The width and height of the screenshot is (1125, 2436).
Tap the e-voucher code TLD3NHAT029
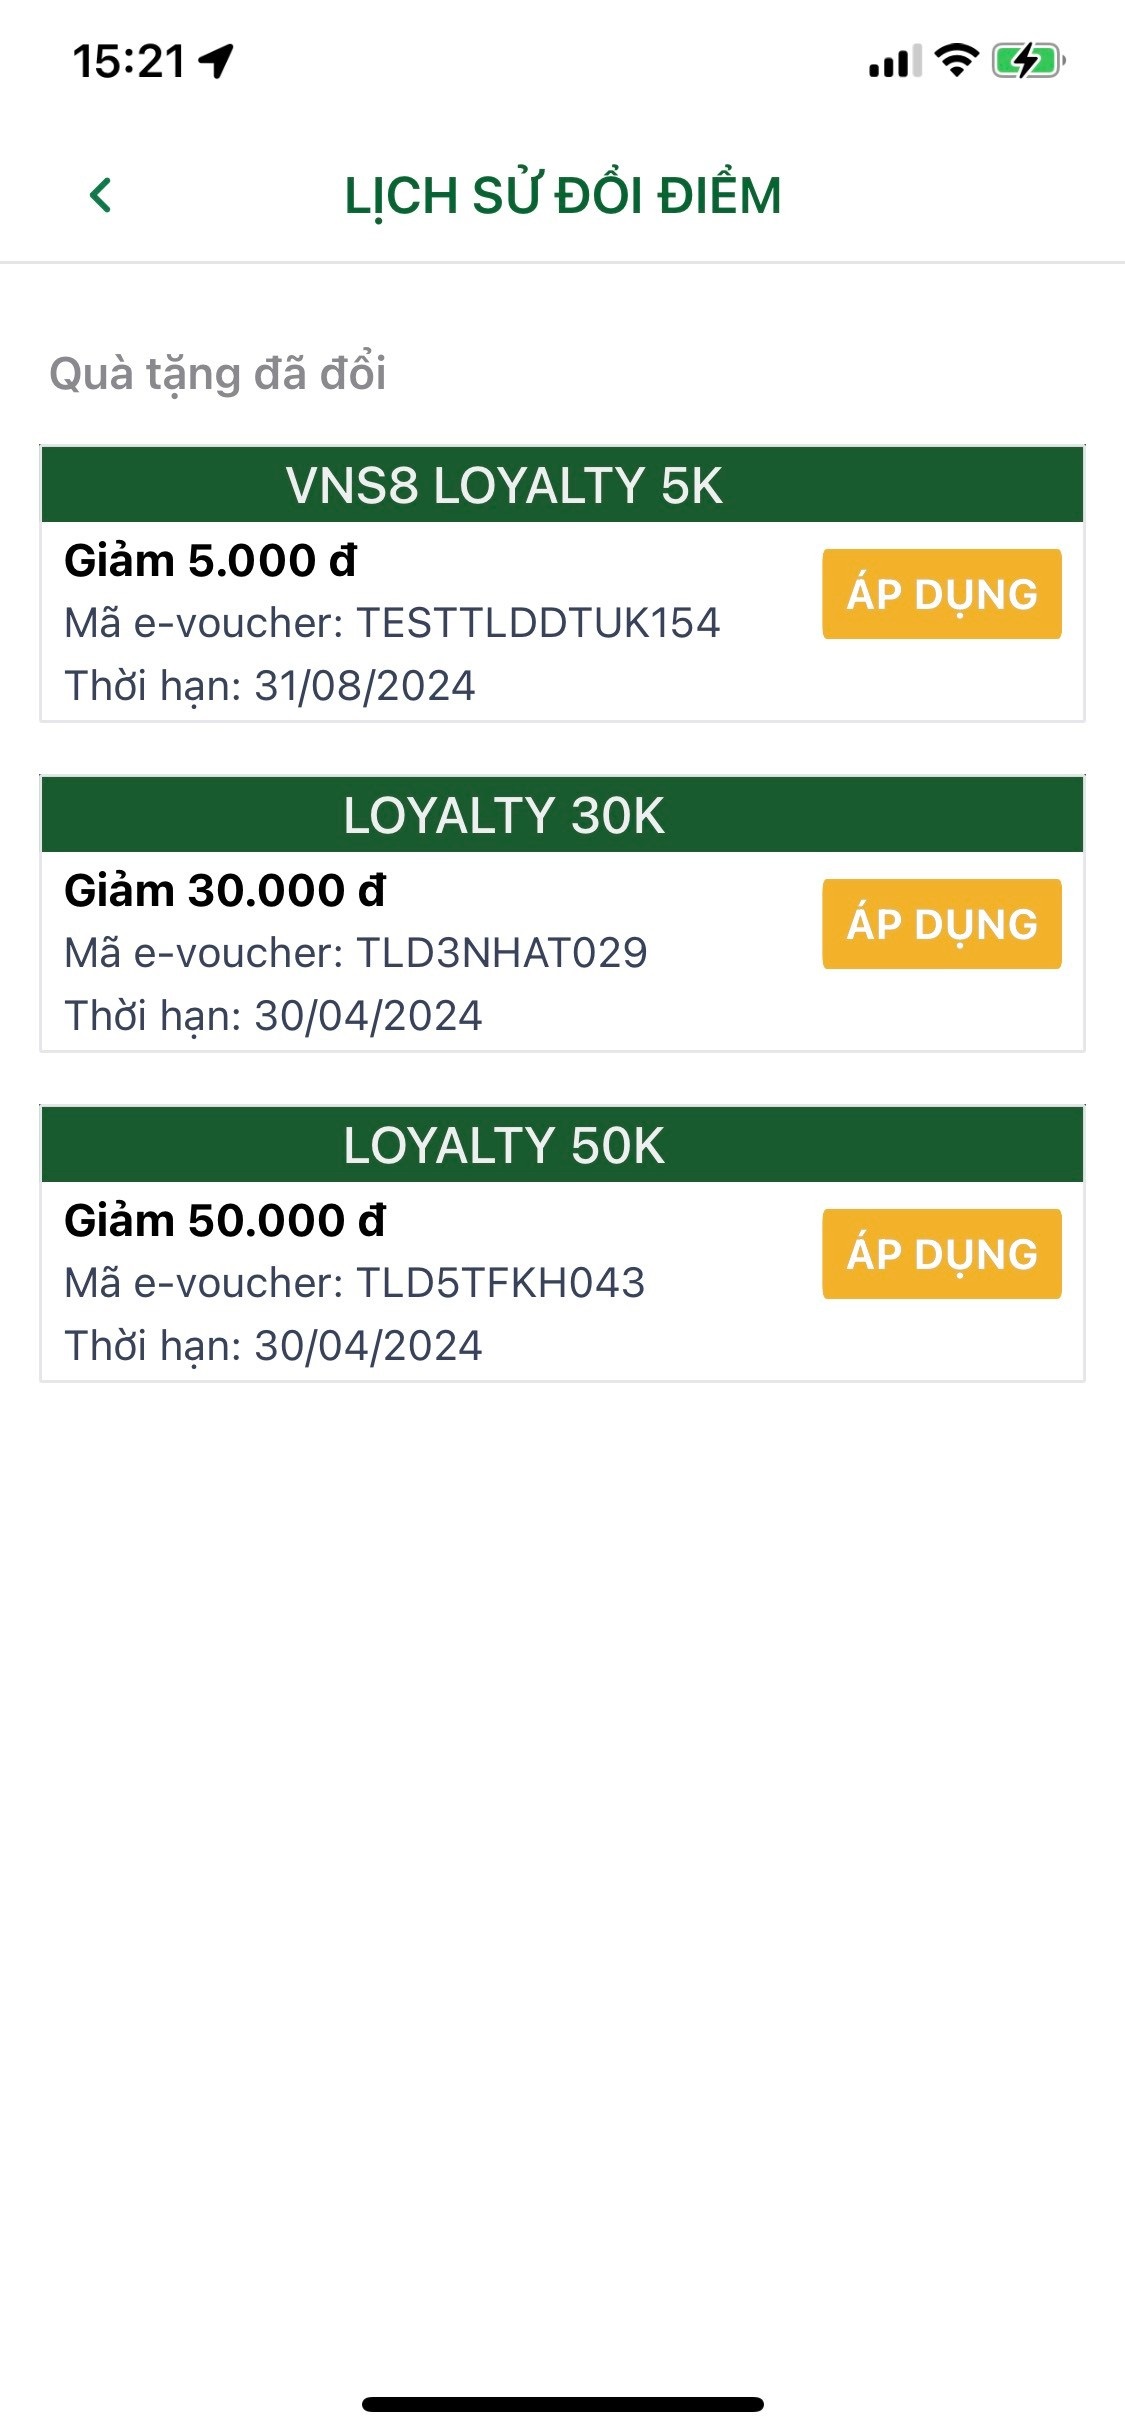click(502, 953)
